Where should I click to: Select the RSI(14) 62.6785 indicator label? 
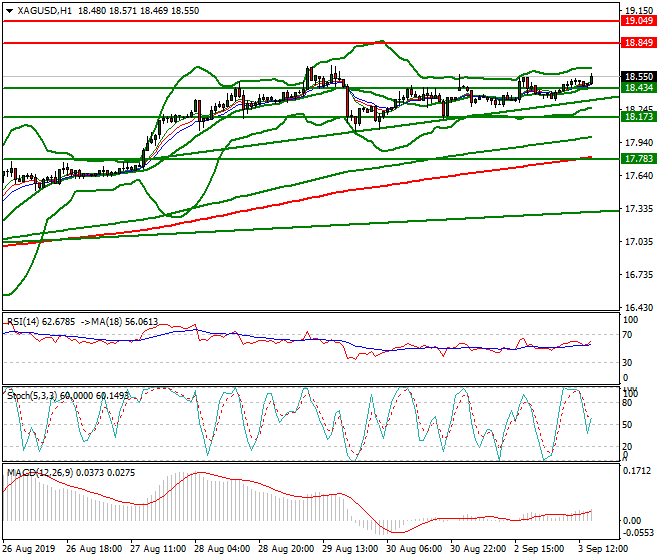tap(41, 322)
